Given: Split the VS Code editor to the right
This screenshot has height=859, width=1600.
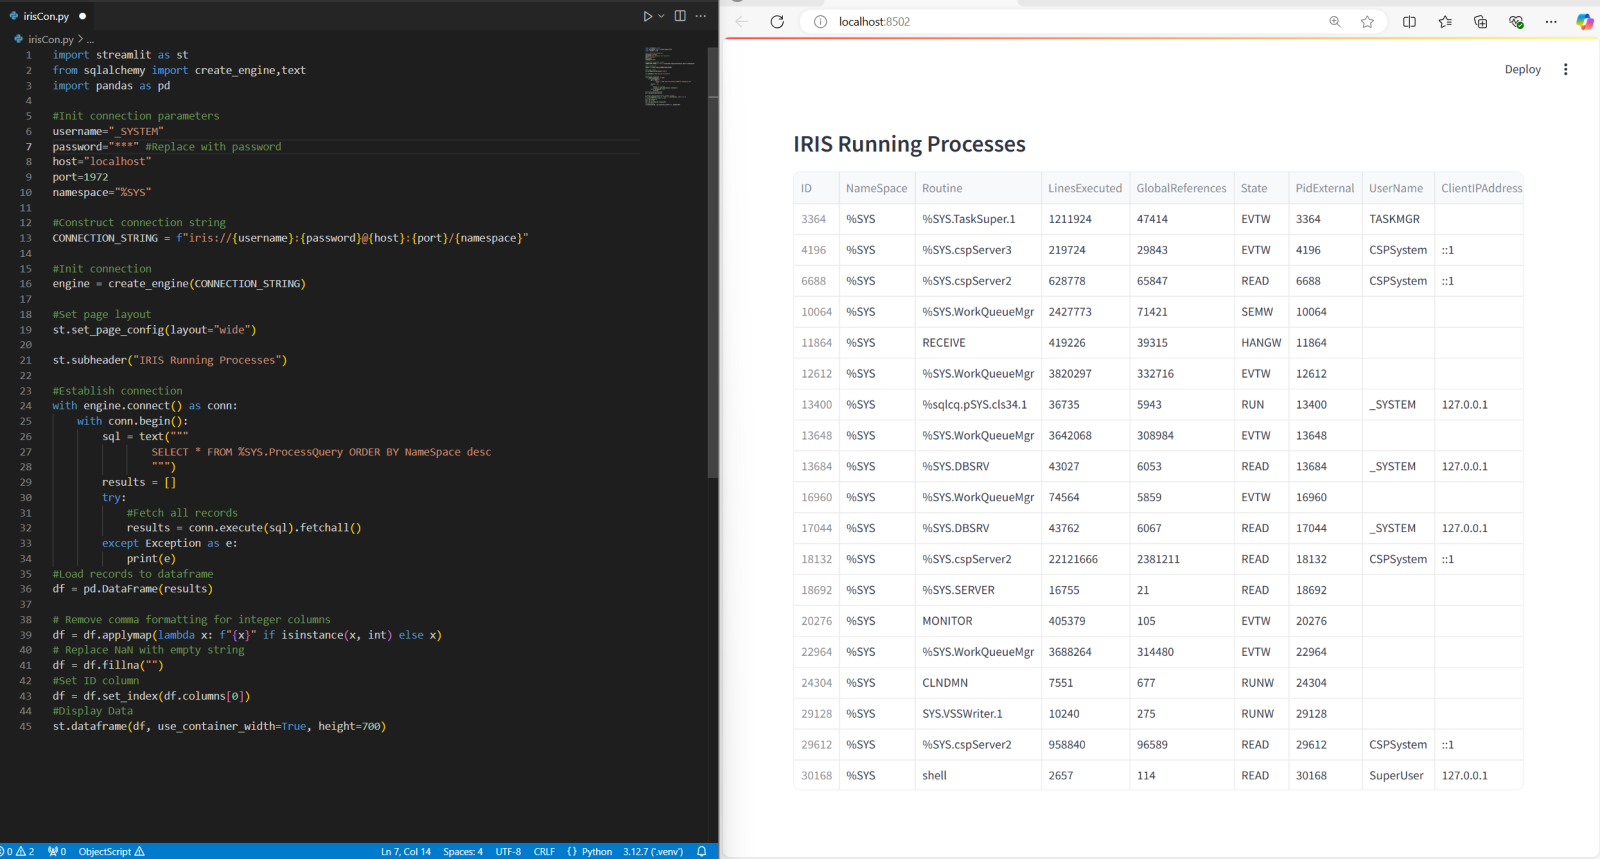Looking at the screenshot, I should [680, 16].
